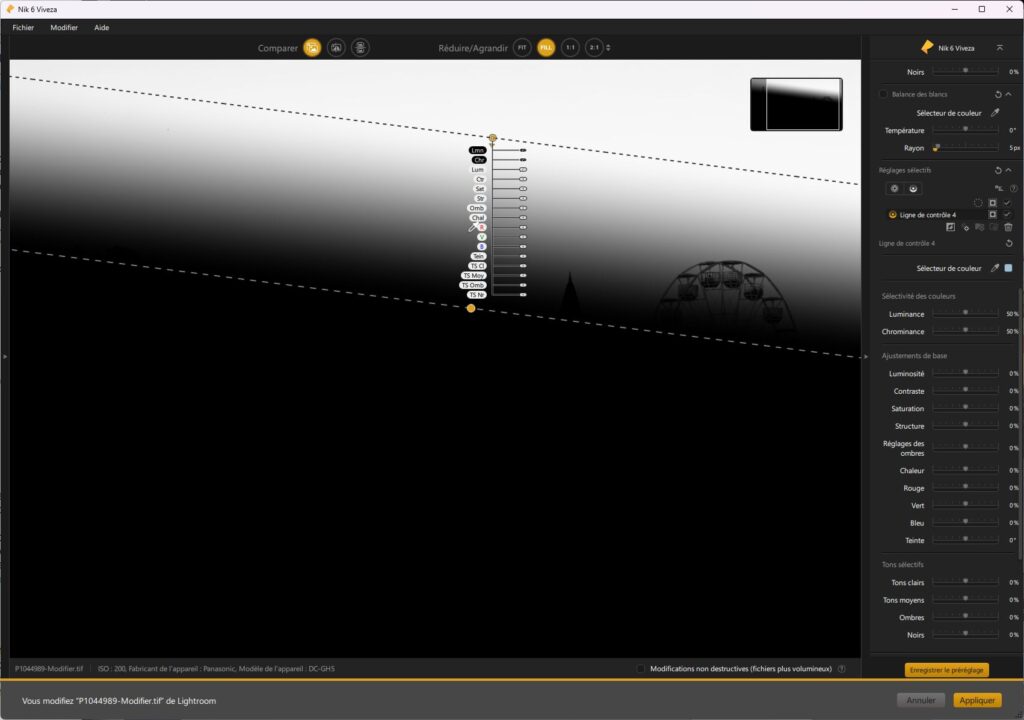Invert the selected control line mask
The height and width of the screenshot is (720, 1024).
click(x=950, y=227)
